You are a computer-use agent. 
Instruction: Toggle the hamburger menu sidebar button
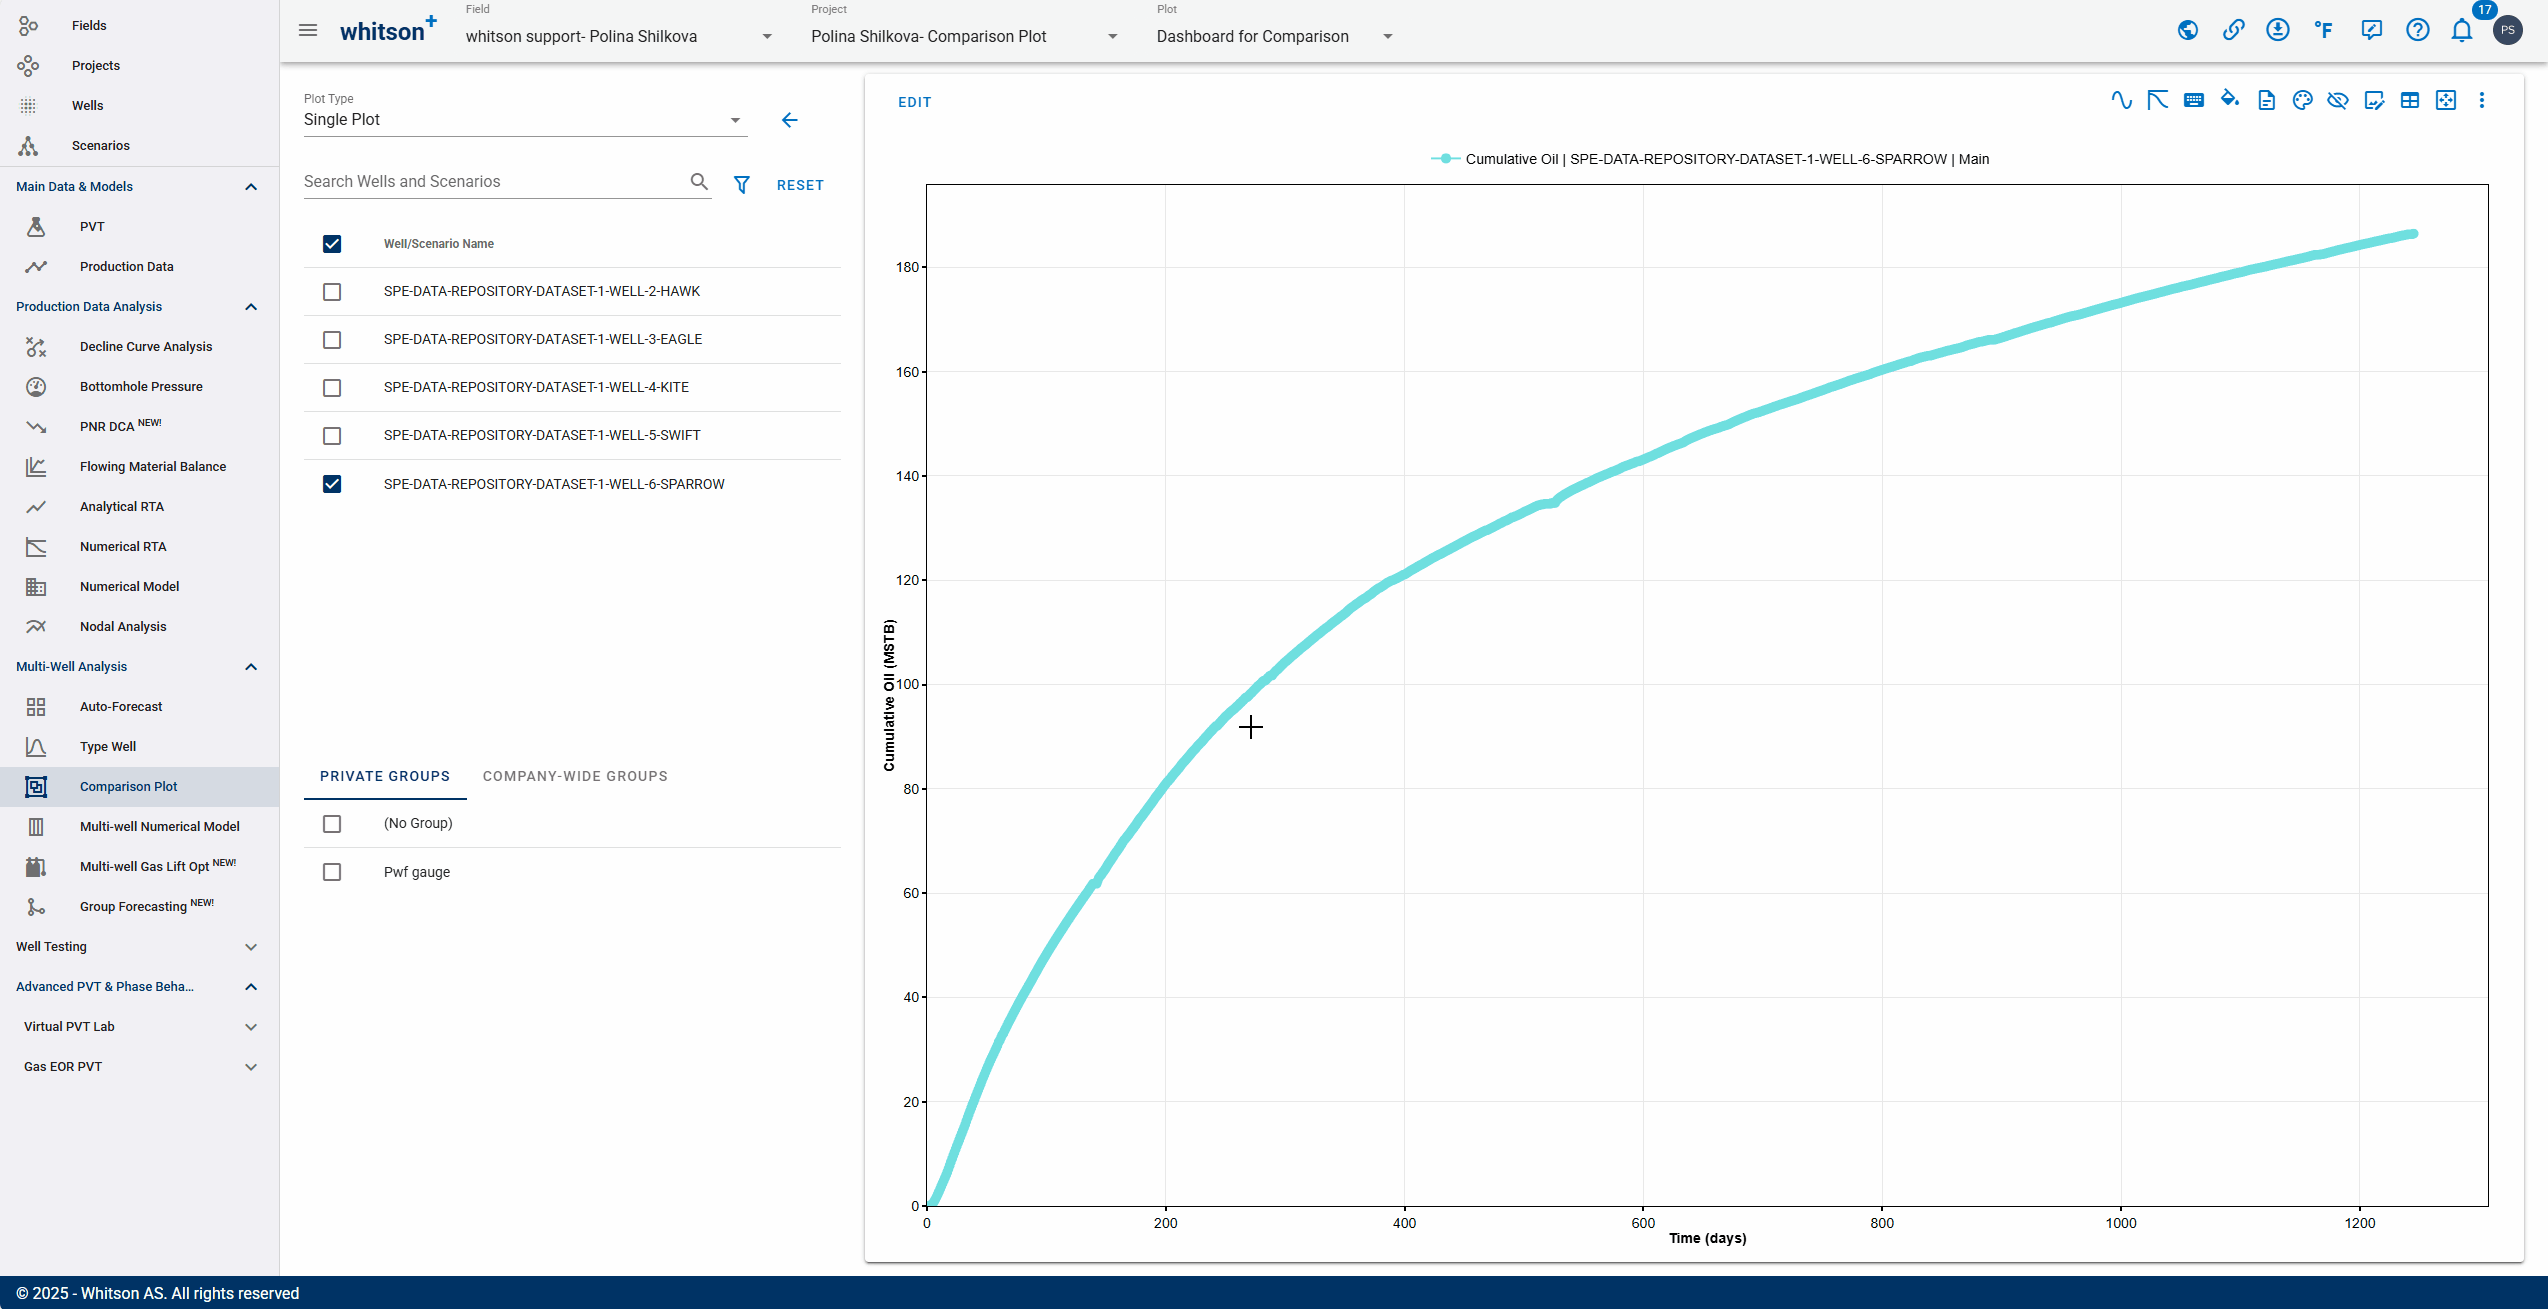click(308, 30)
